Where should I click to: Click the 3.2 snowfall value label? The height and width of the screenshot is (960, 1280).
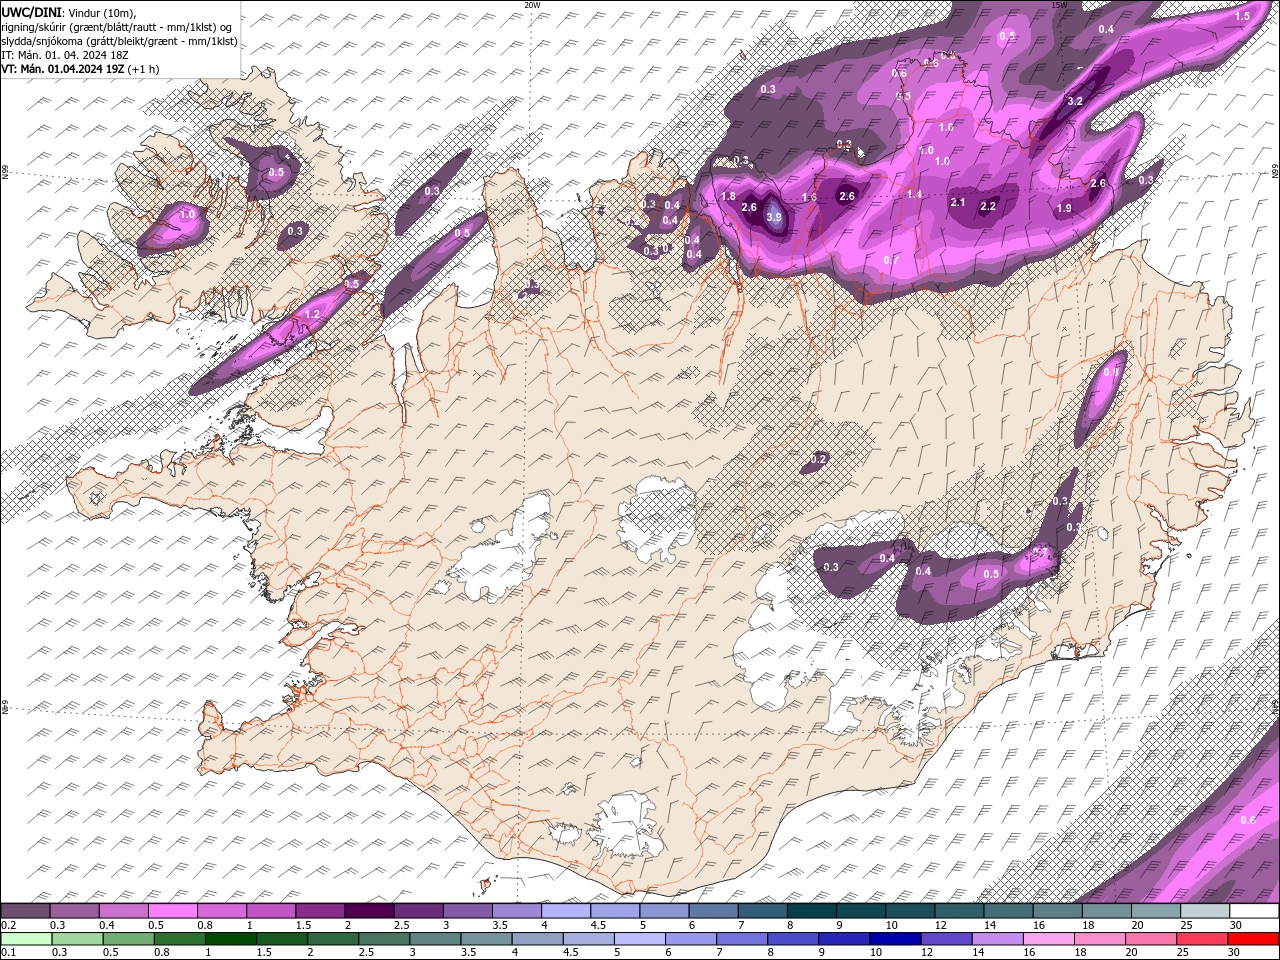[x=1076, y=101]
